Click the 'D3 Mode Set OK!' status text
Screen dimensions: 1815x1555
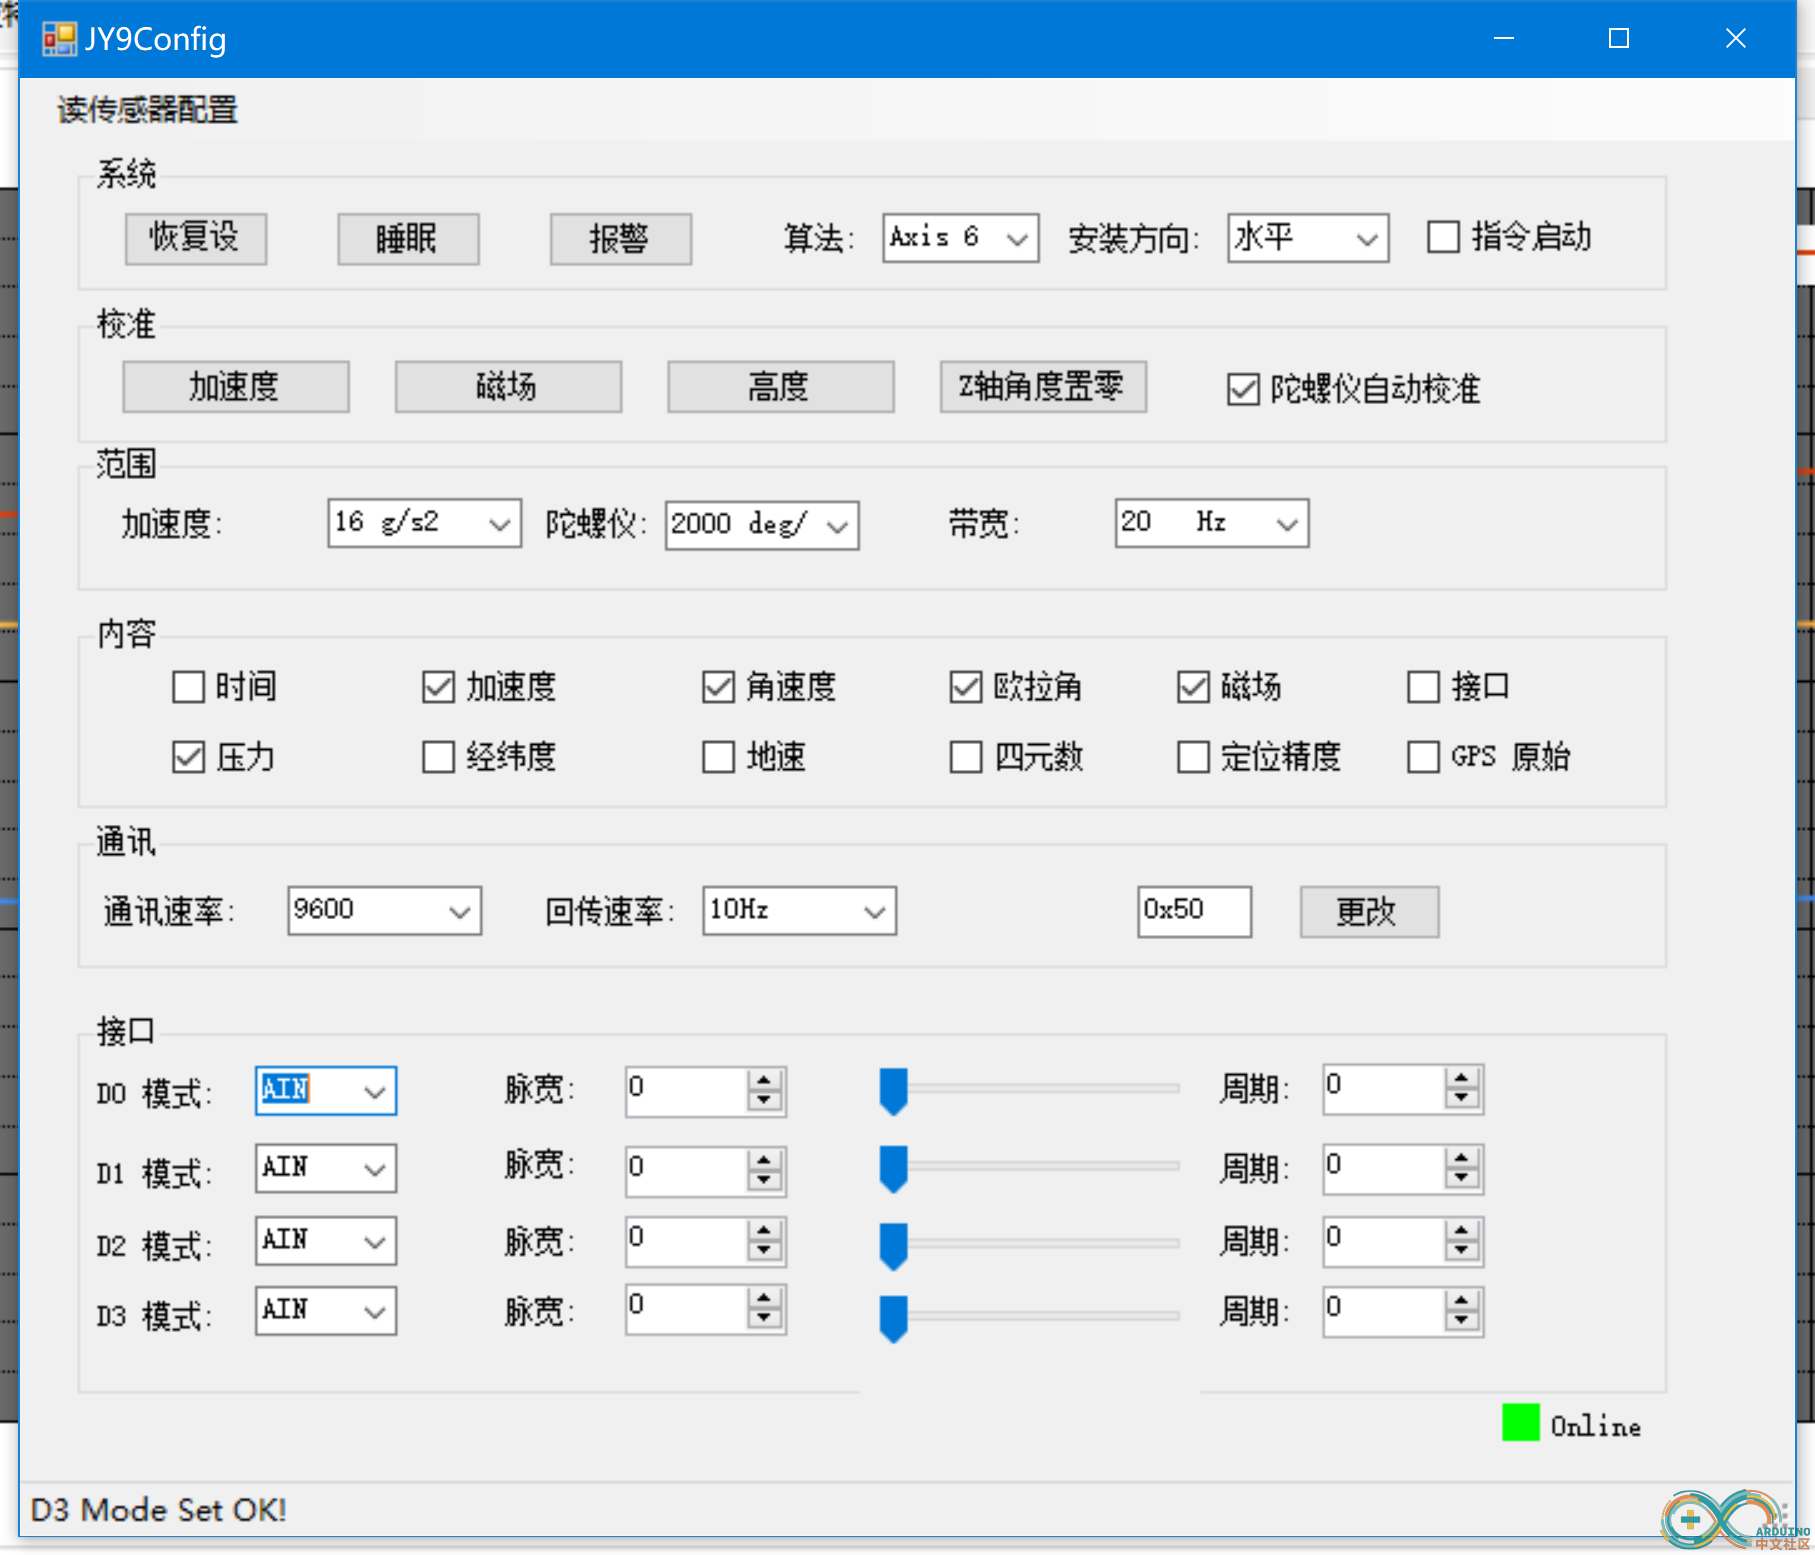pos(159,1510)
